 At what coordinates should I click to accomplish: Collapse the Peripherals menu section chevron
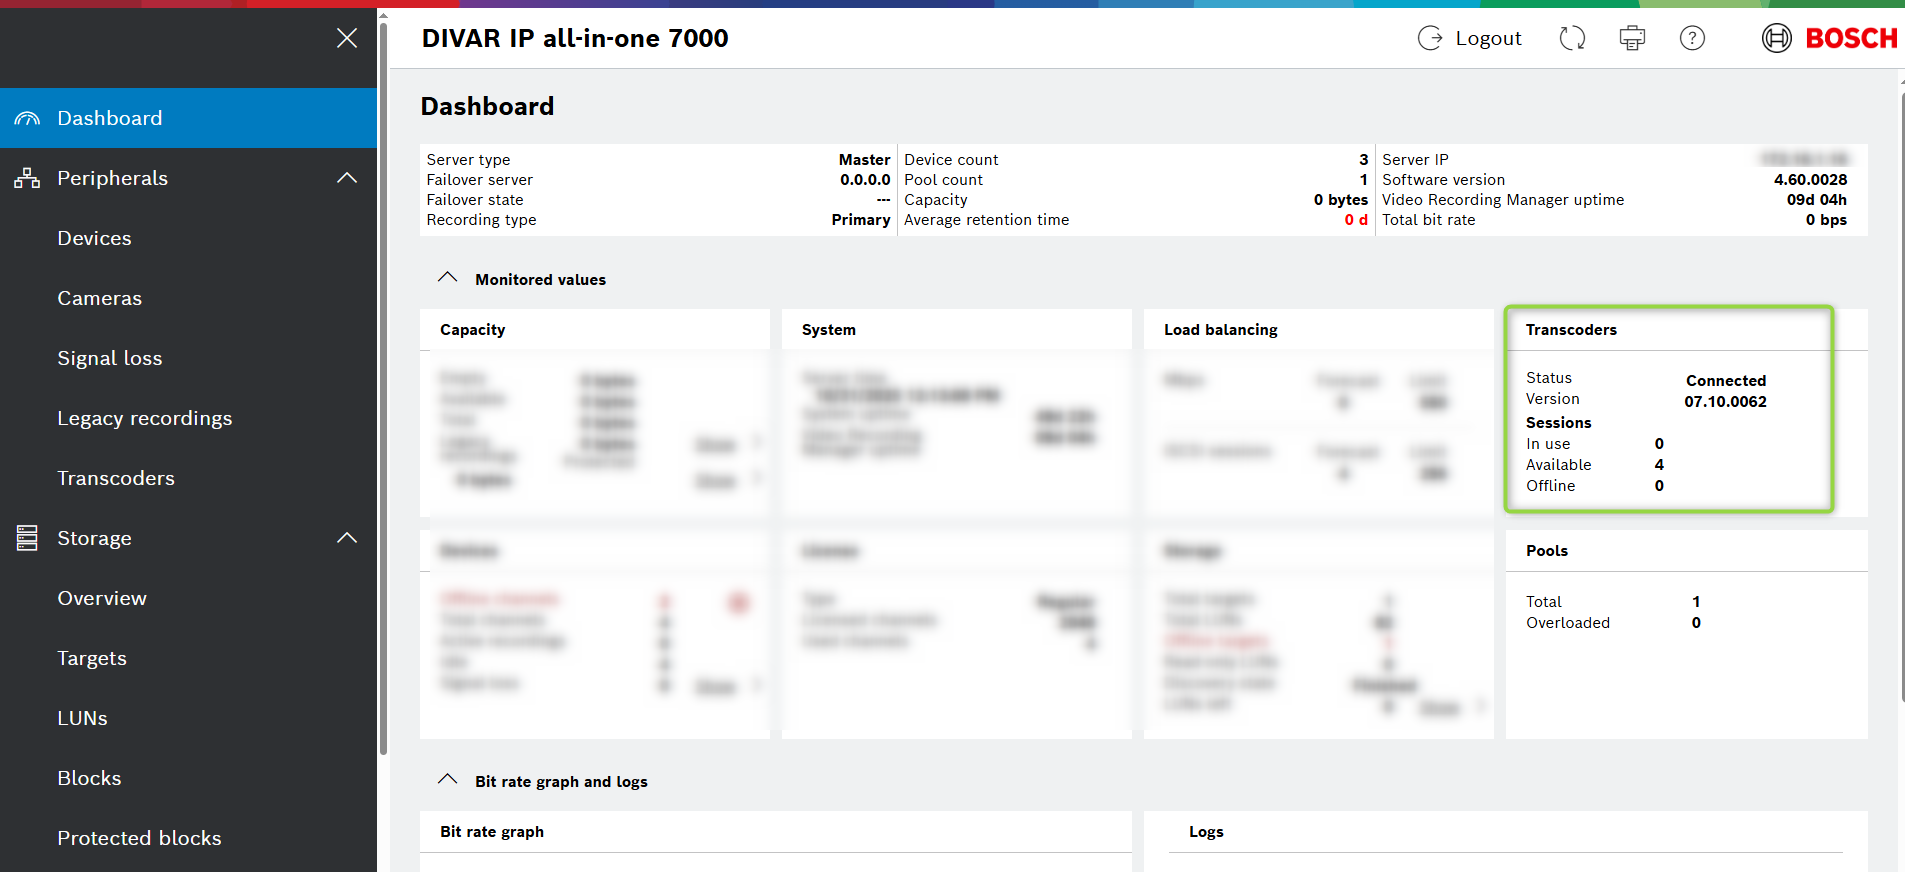[347, 178]
